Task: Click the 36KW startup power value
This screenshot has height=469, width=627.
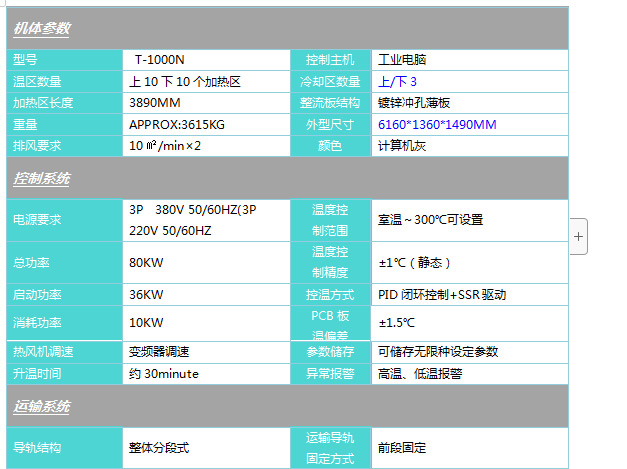Action: (x=146, y=295)
